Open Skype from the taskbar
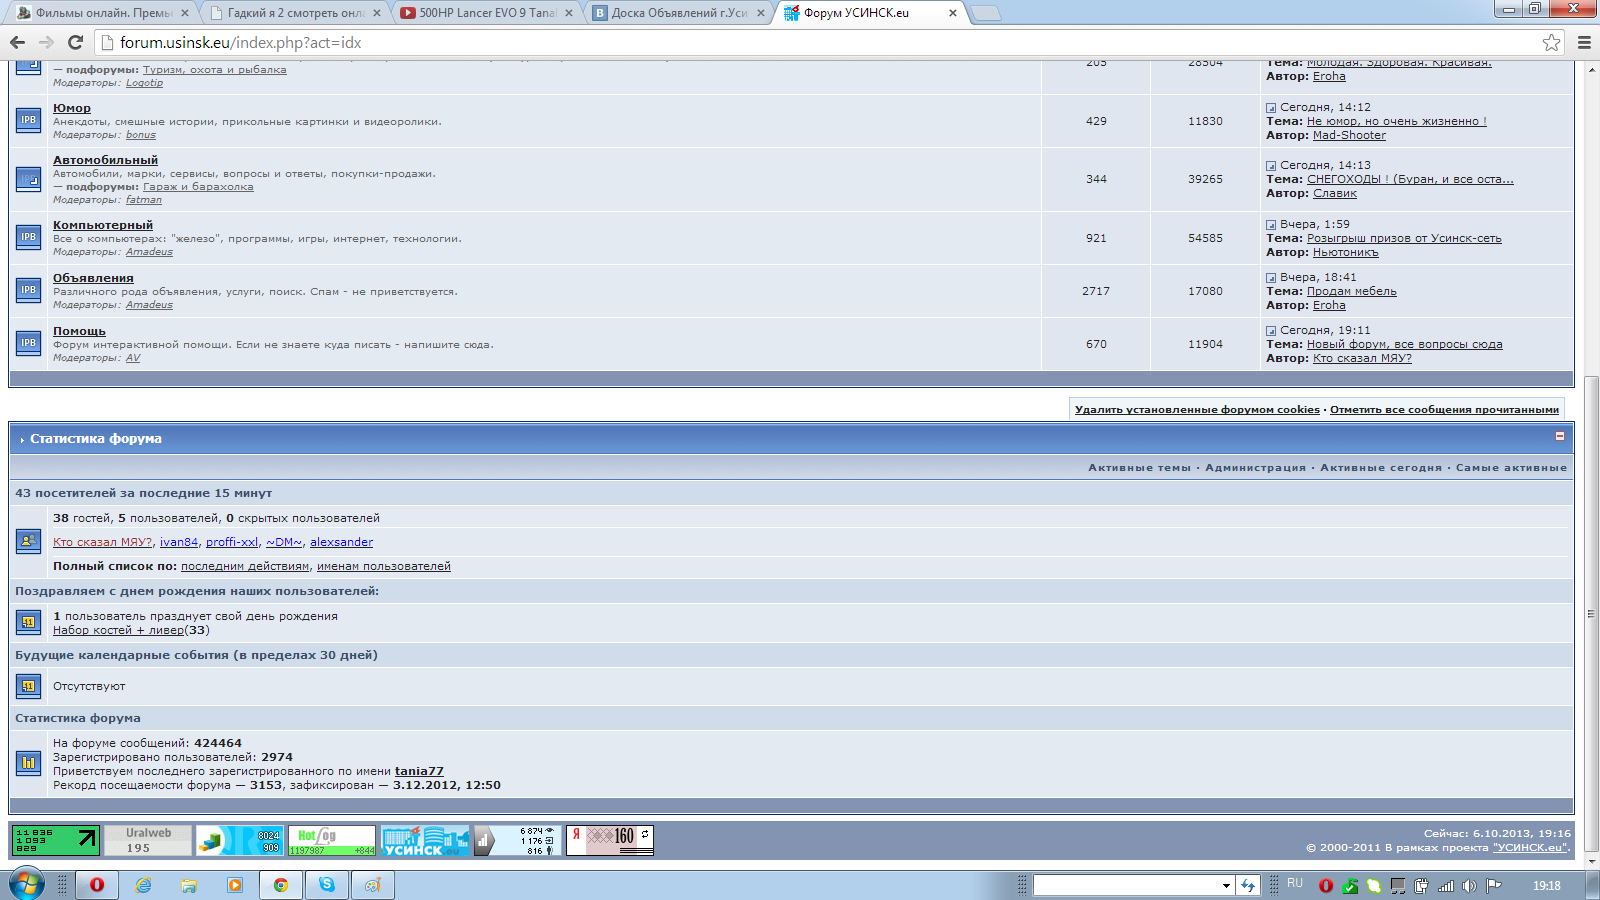The width and height of the screenshot is (1600, 900). [x=327, y=885]
